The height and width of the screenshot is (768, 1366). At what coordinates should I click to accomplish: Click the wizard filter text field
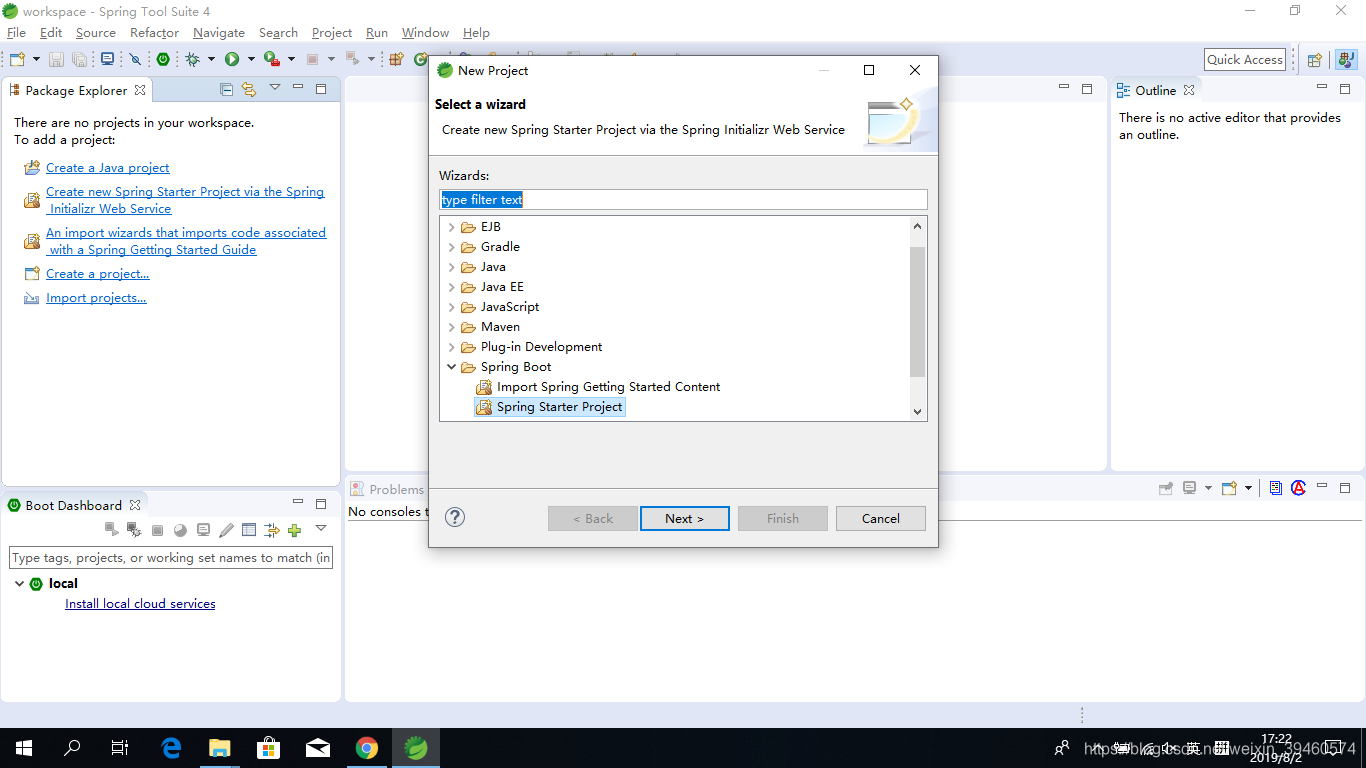click(x=683, y=200)
